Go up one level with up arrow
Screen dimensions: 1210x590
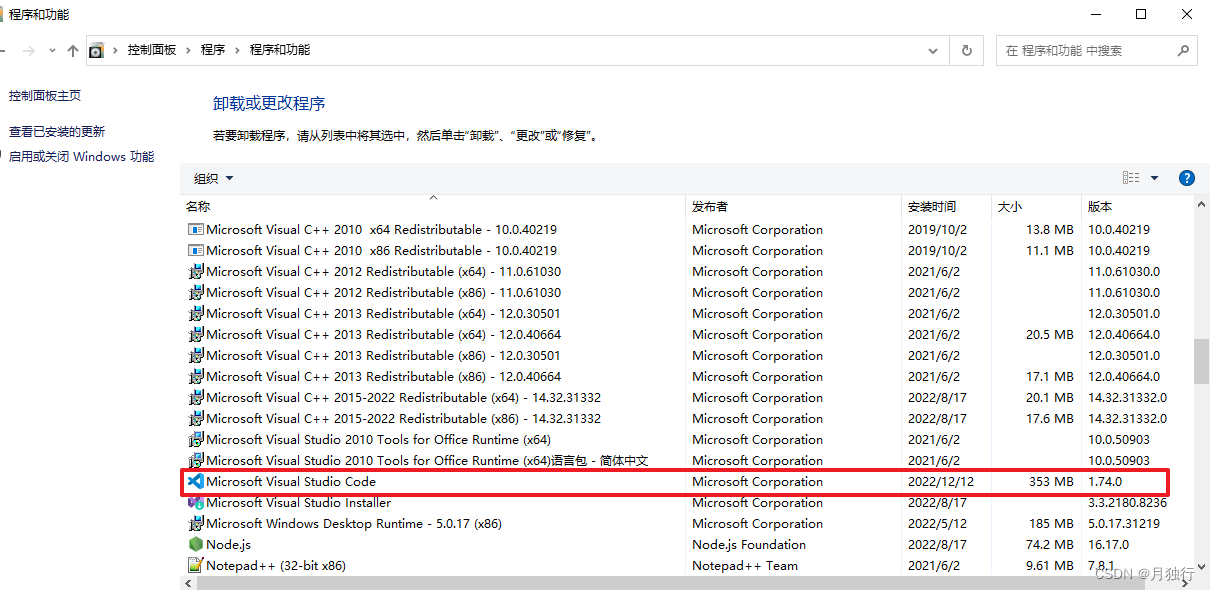(x=73, y=50)
